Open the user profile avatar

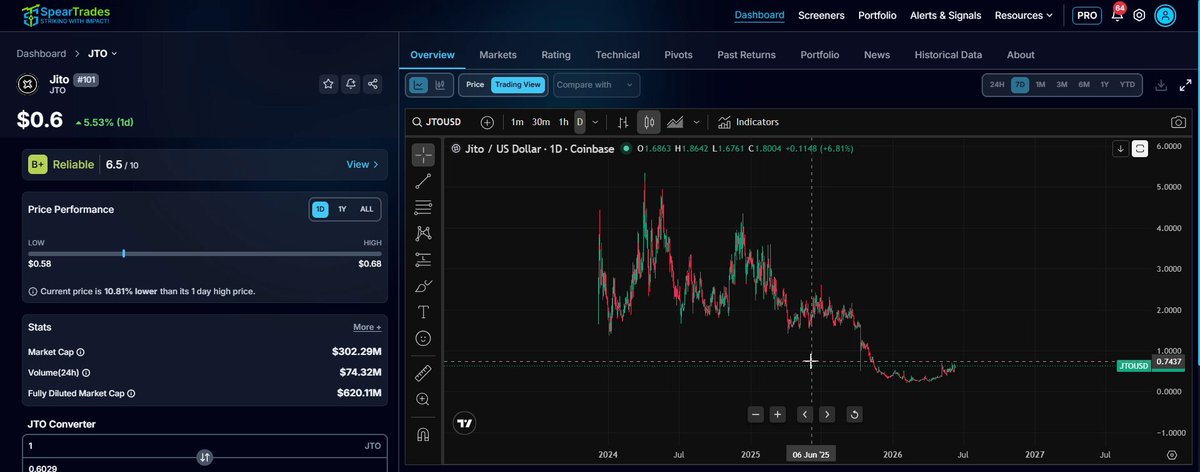(1166, 15)
